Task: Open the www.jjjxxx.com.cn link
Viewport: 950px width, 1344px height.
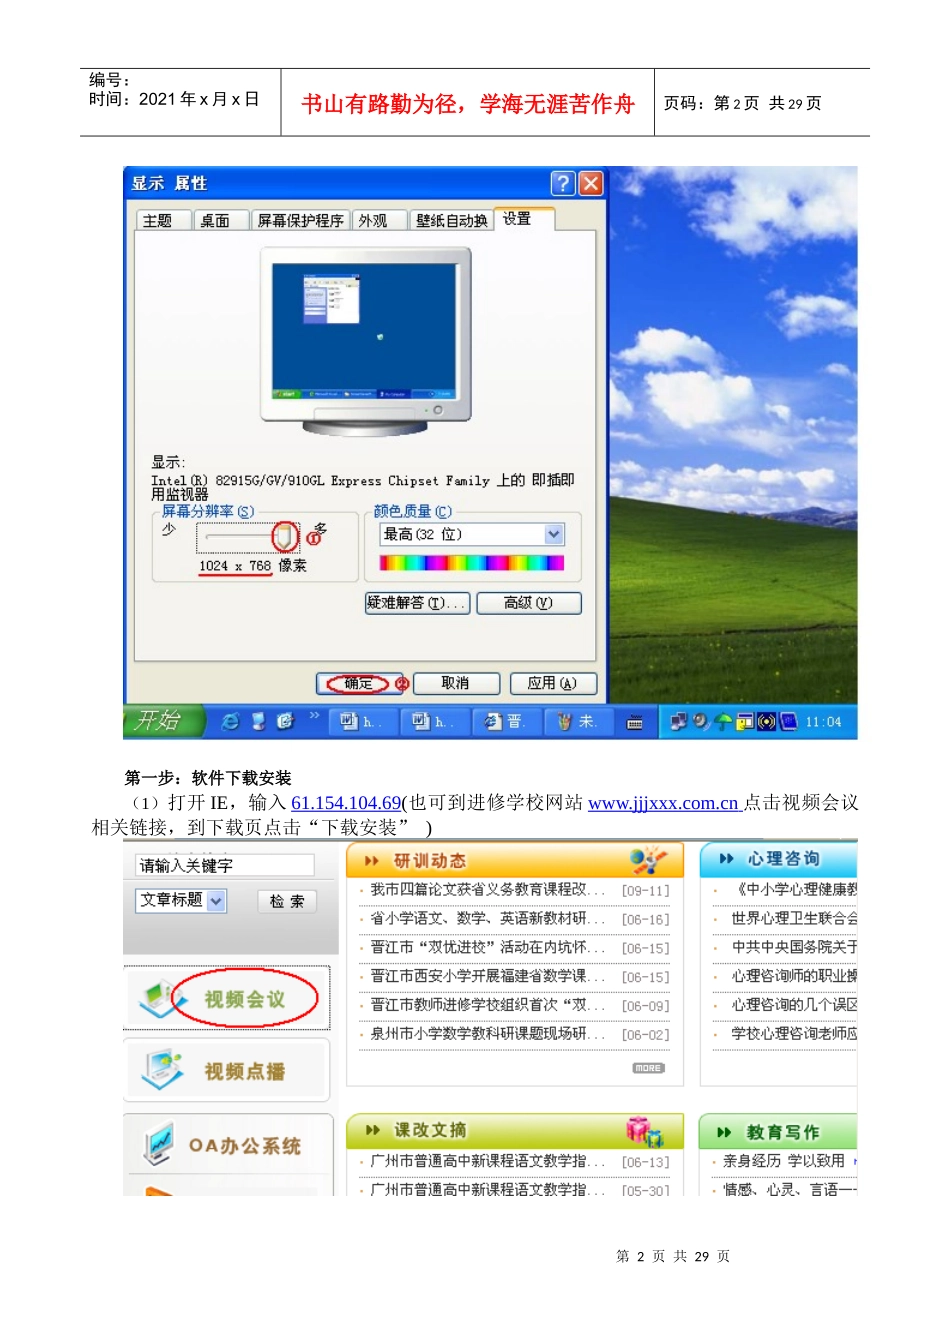Action: (664, 803)
